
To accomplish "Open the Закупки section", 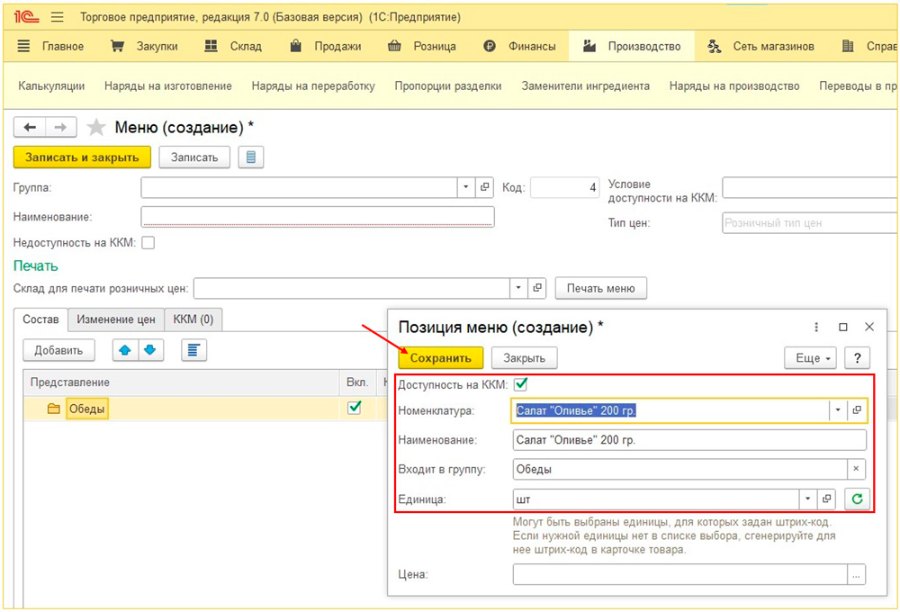I will click(144, 46).
